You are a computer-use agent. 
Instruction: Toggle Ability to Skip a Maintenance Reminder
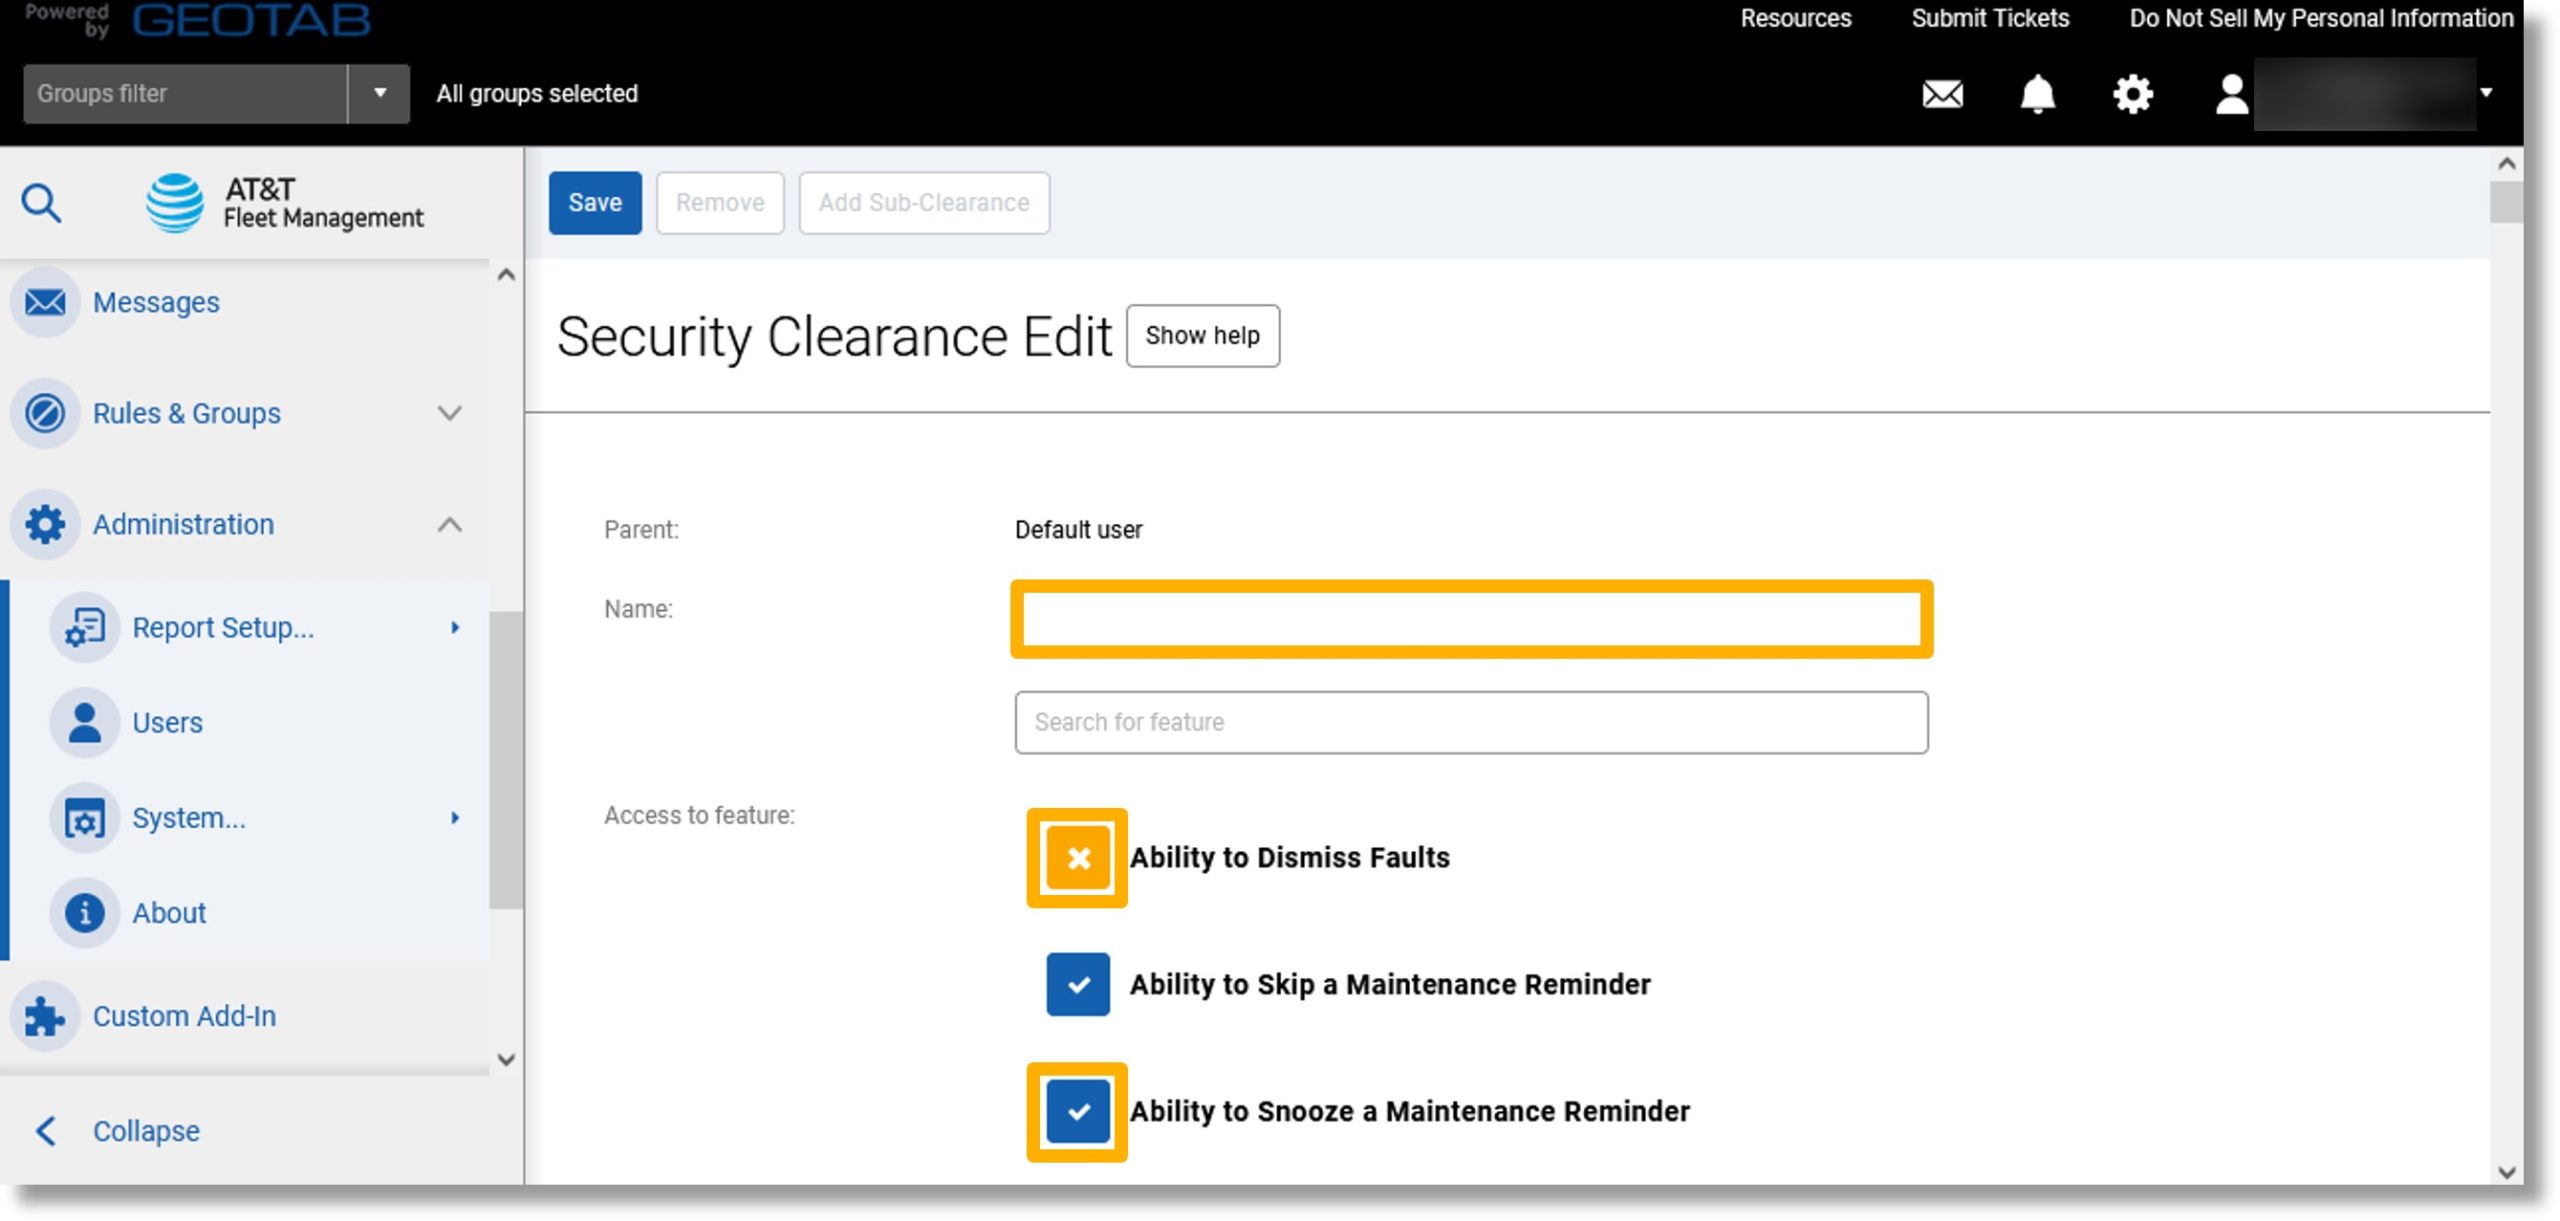(x=1077, y=984)
